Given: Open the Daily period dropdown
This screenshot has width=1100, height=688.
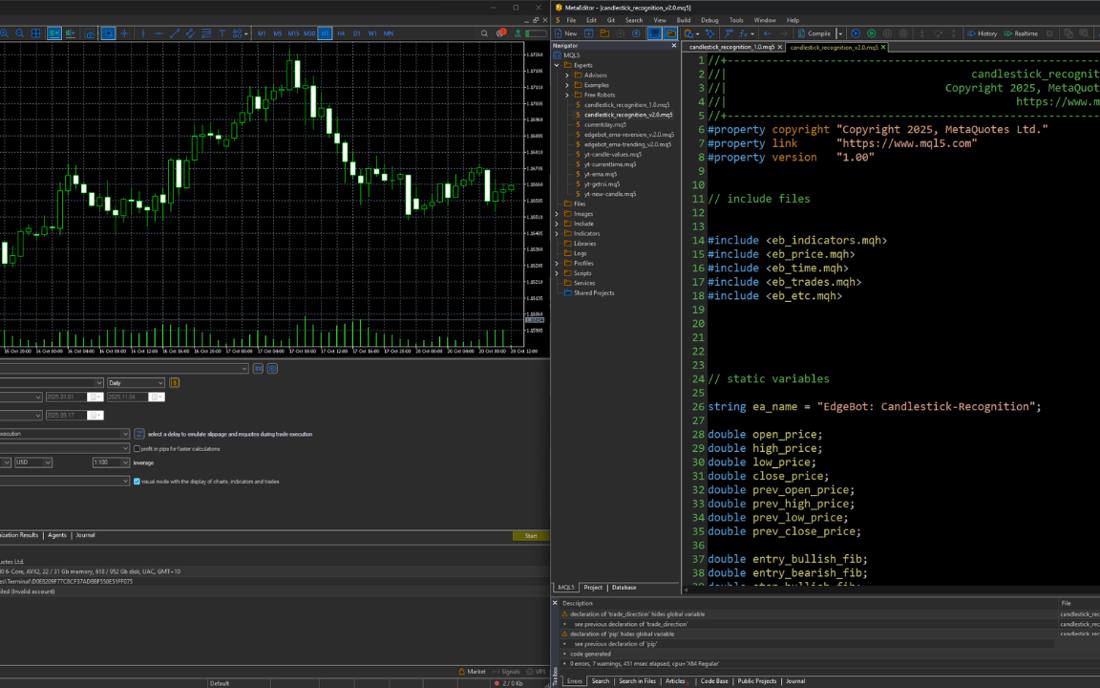Looking at the screenshot, I should click(x=135, y=383).
